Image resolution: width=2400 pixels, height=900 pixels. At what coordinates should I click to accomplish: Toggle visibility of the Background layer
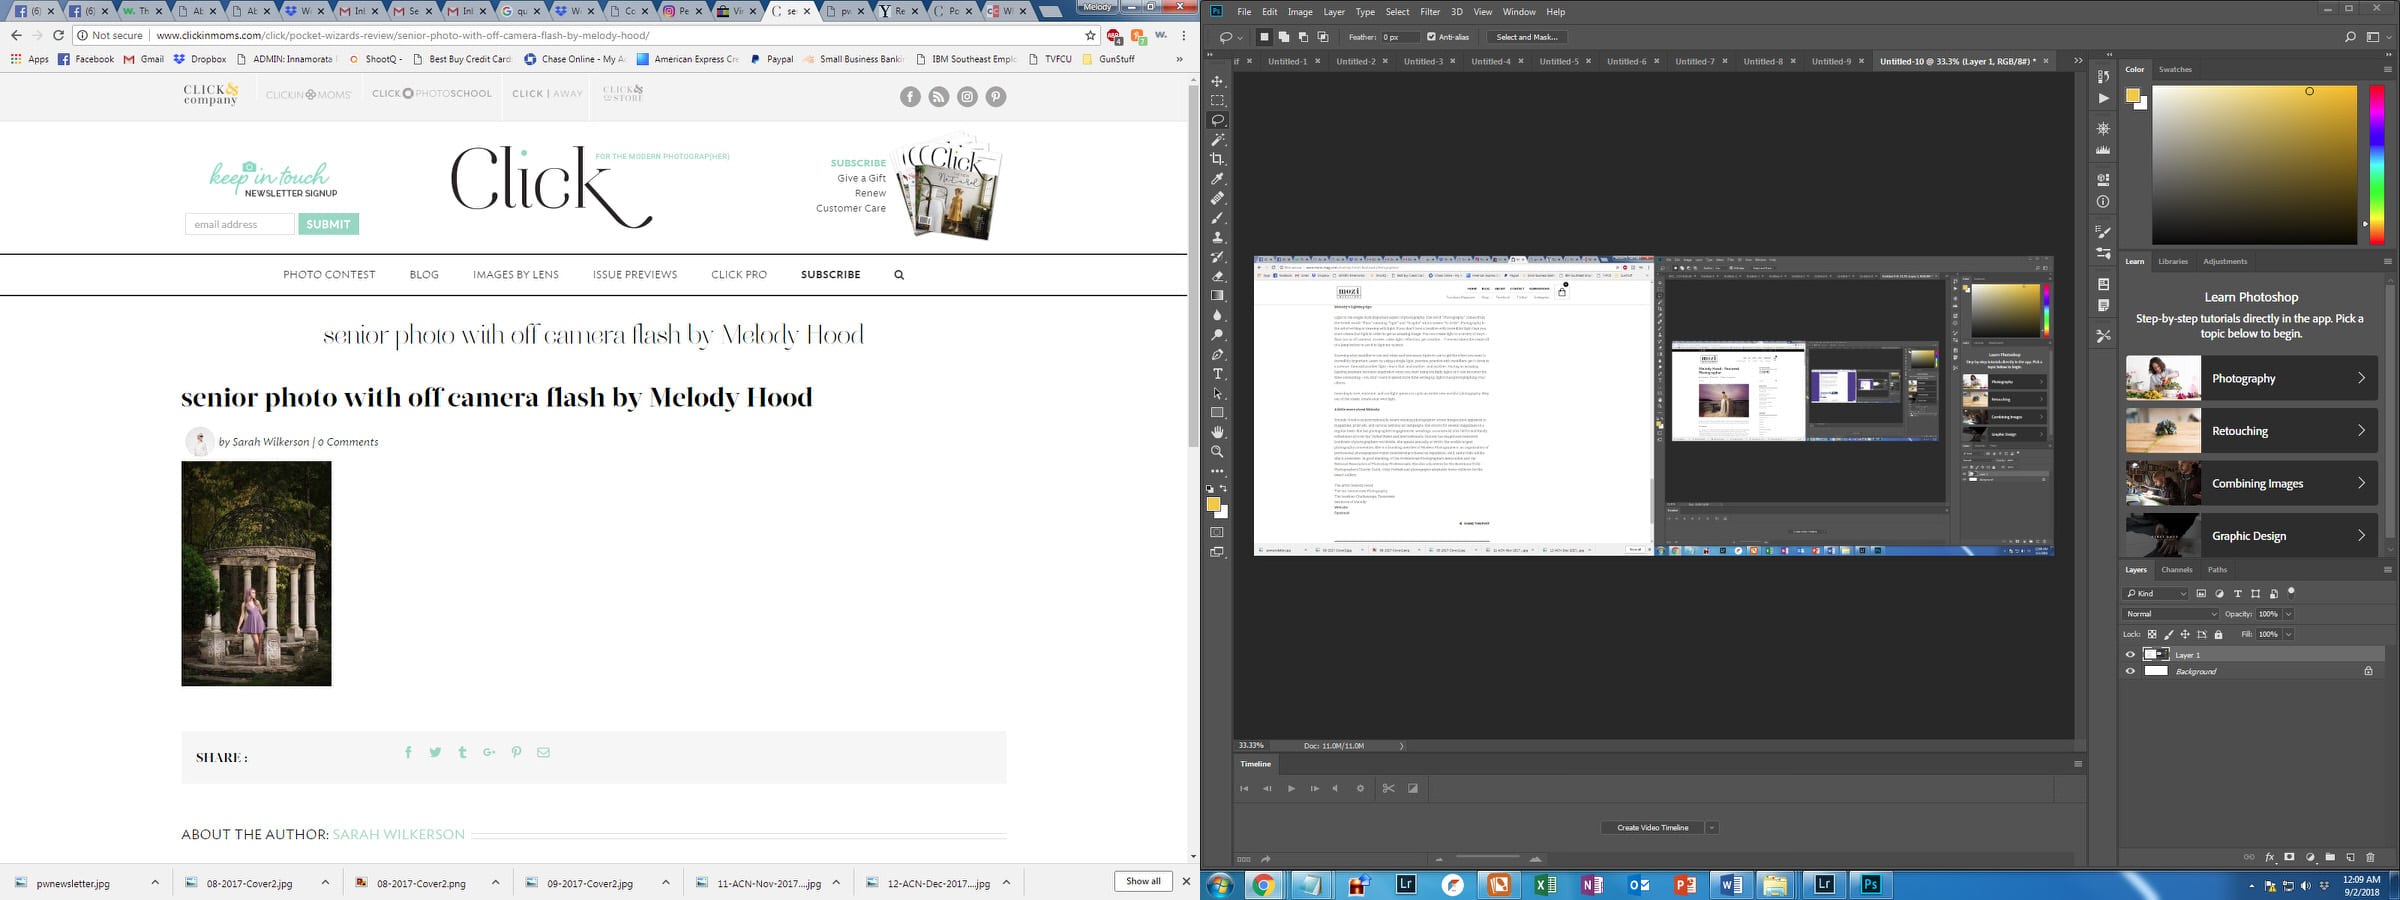2130,671
